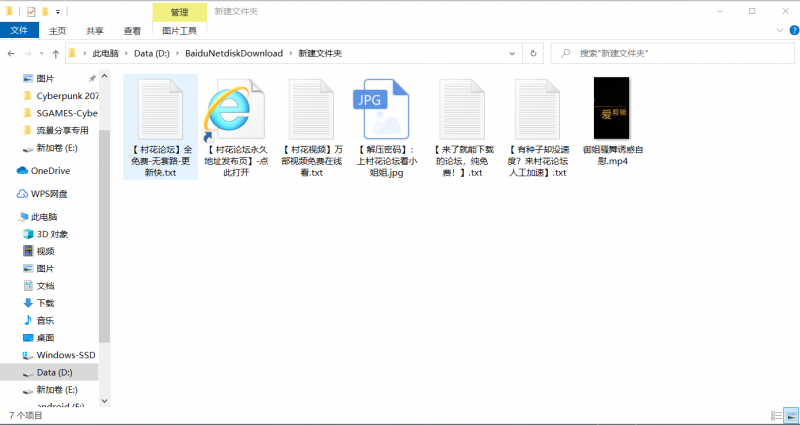
Task: Go to 下载 downloads folder
Action: (x=46, y=303)
